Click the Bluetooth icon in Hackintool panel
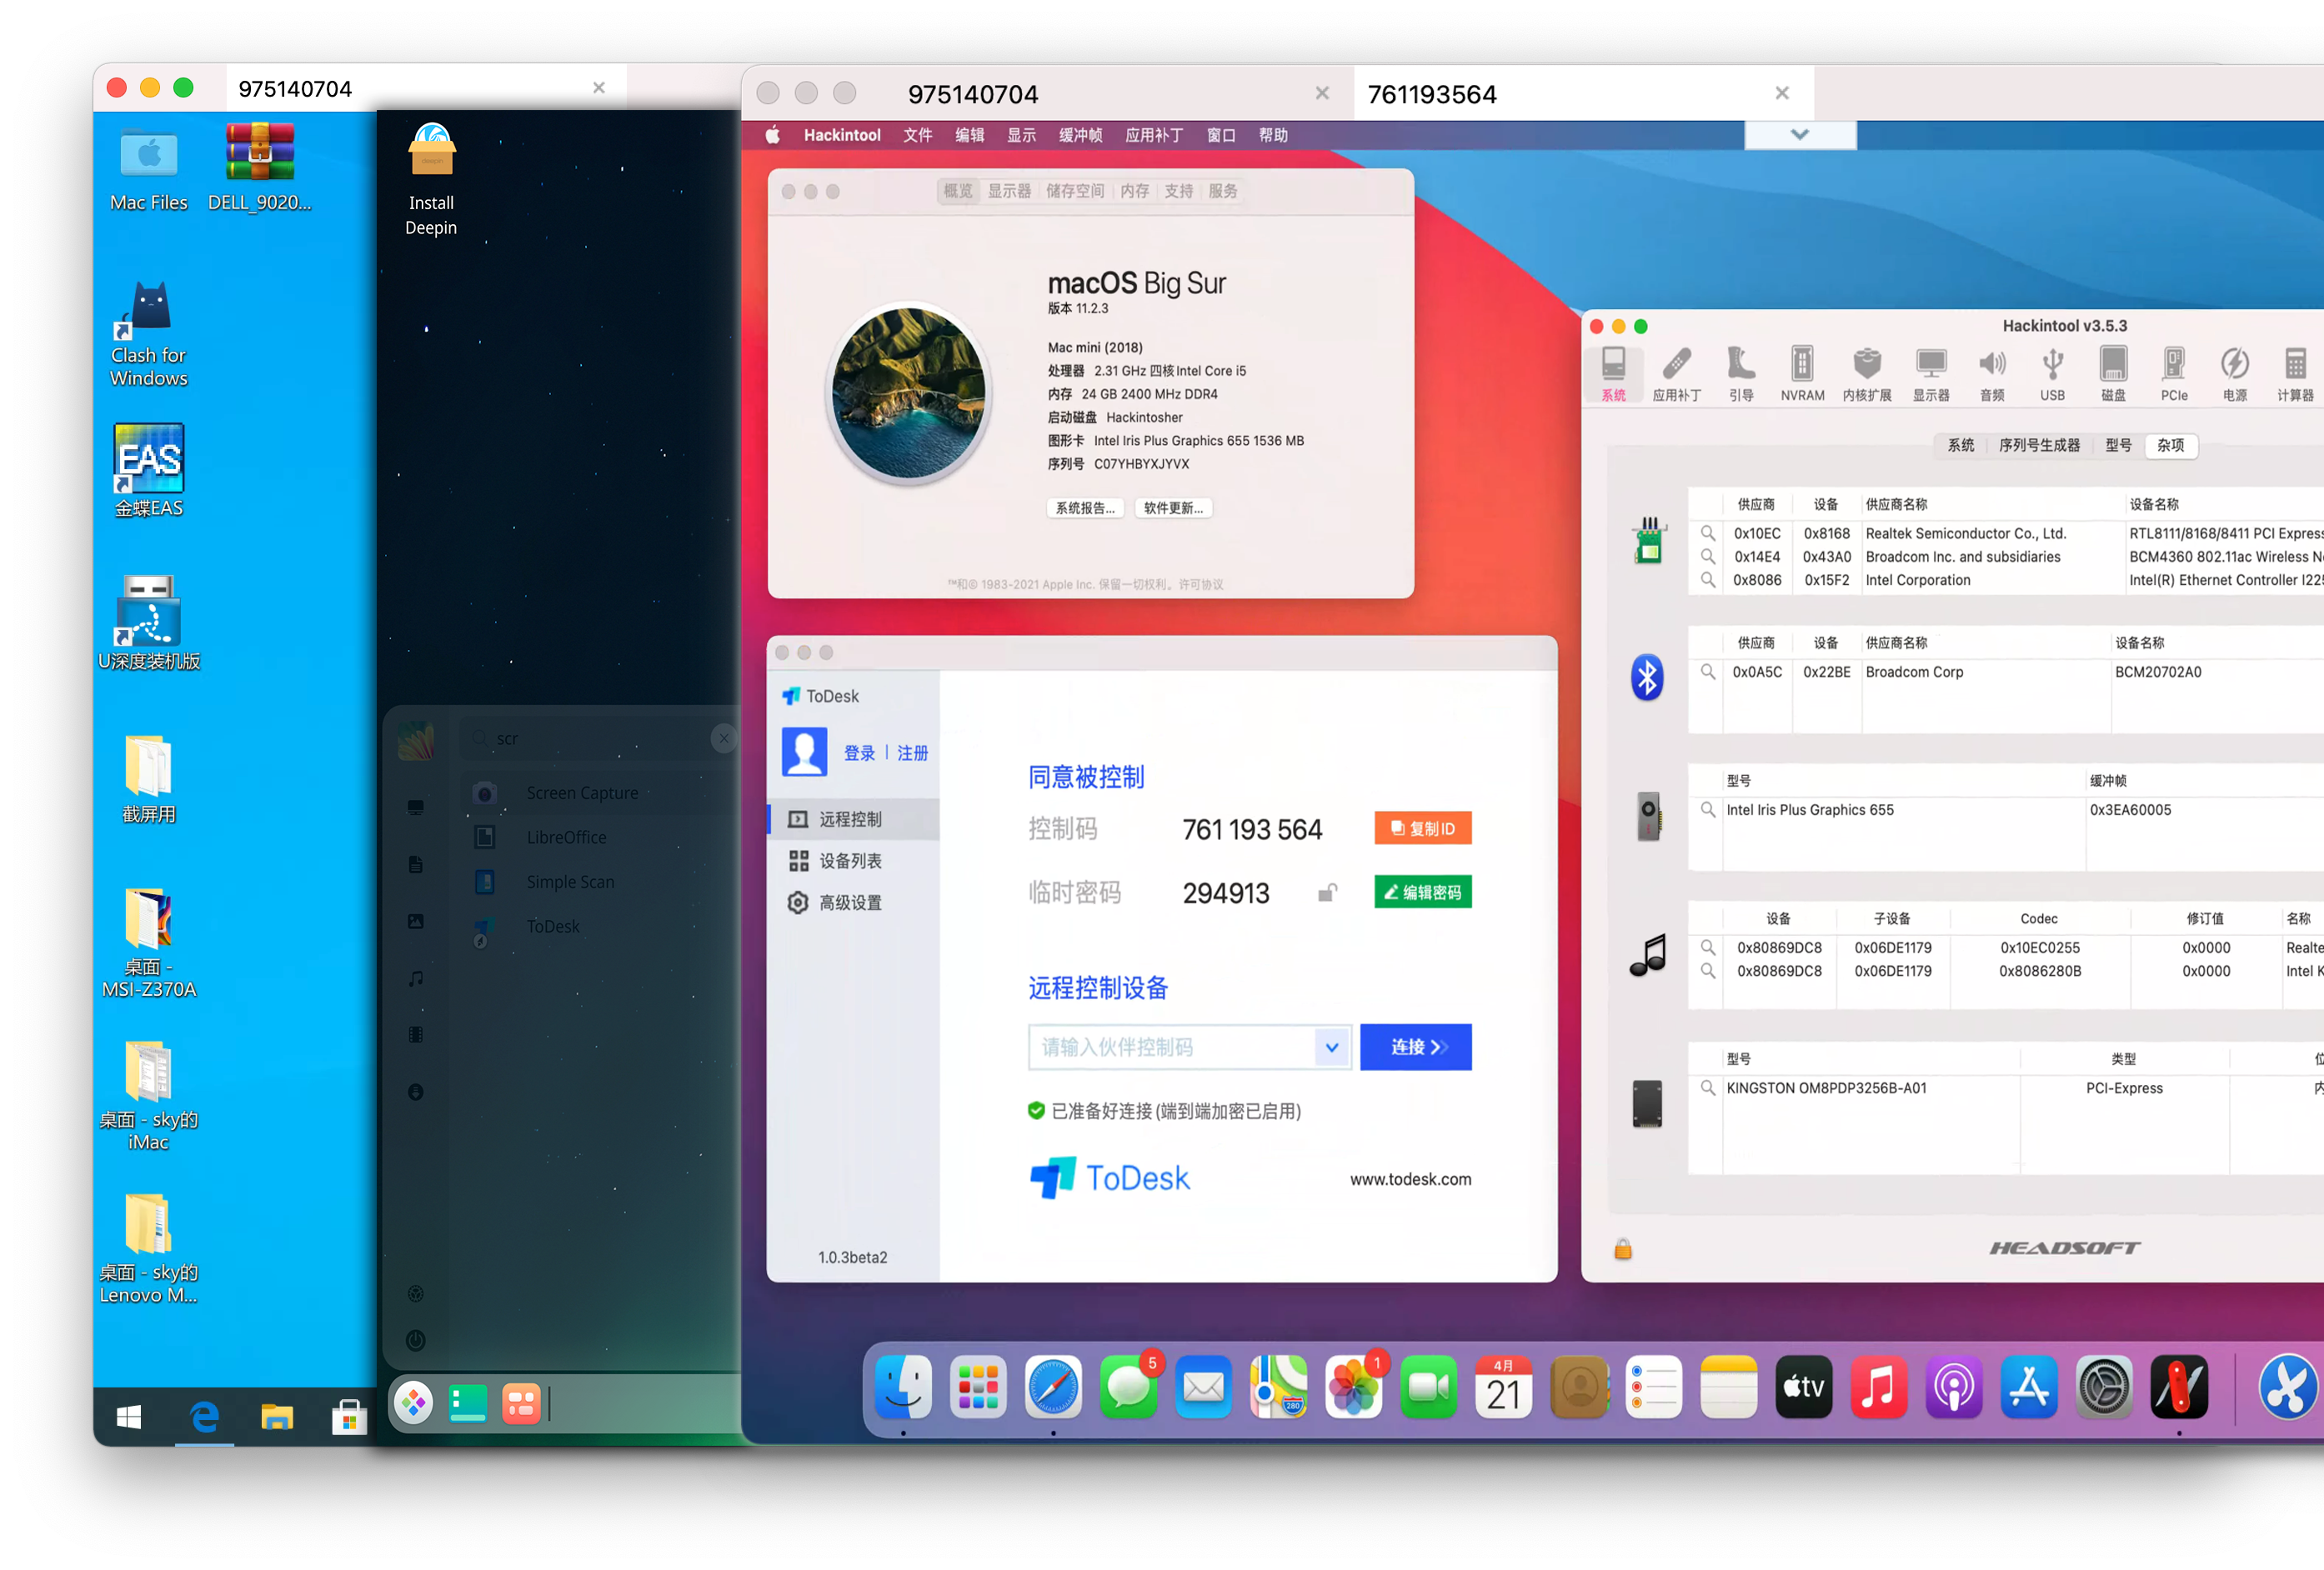Viewport: 2324px width, 1570px height. (1647, 677)
